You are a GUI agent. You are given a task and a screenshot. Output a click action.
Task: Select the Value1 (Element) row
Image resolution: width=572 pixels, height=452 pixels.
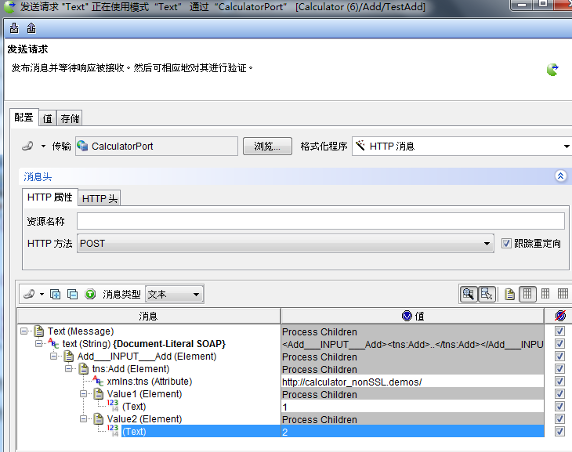(x=144, y=394)
